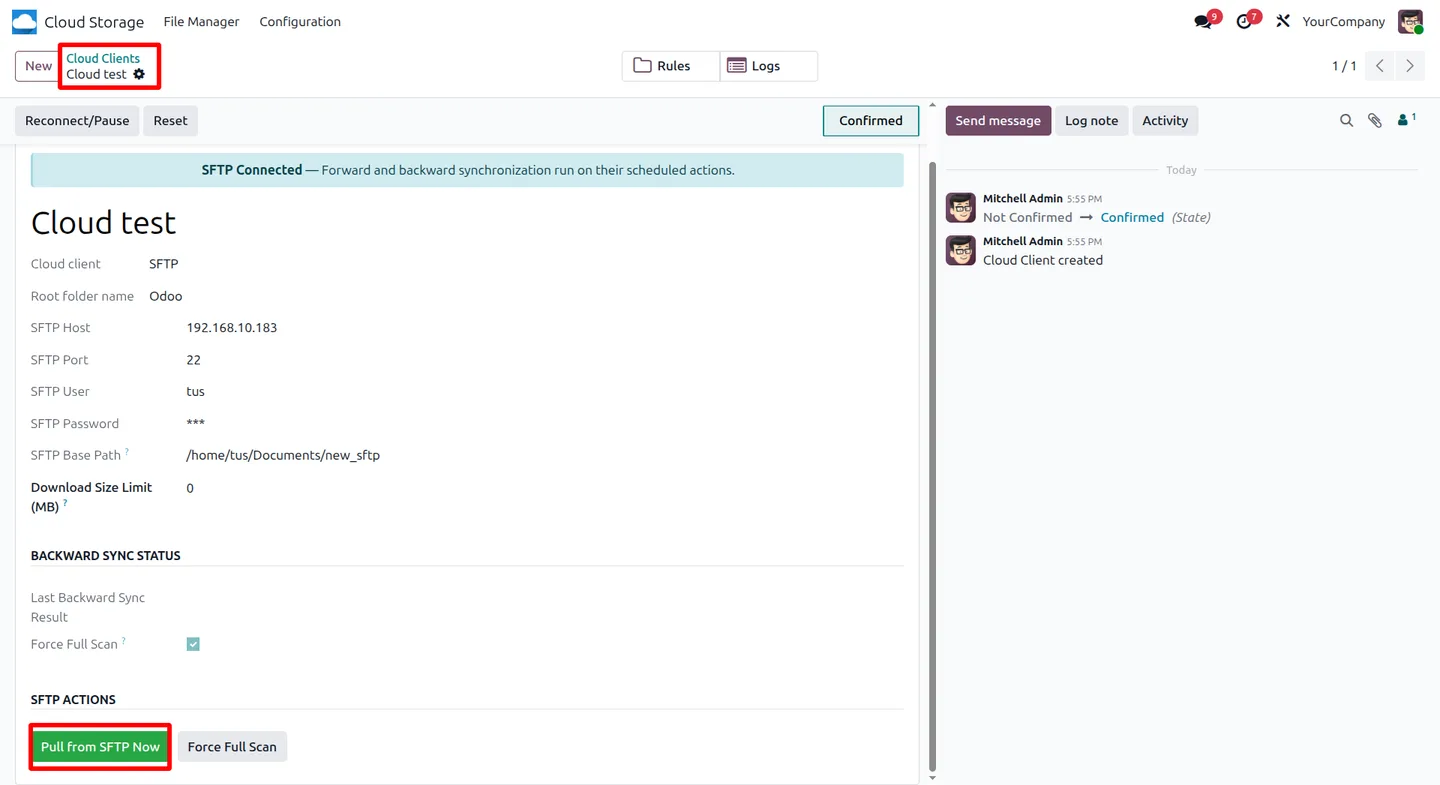Click Mitchell Admin avatar on Confirmed state message
The height and width of the screenshot is (785, 1440).
(x=961, y=208)
